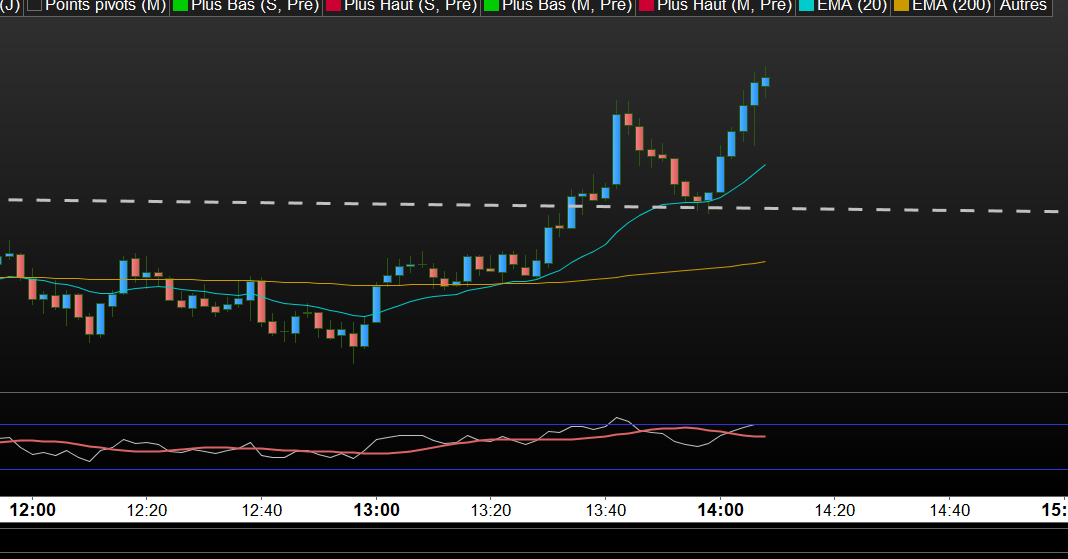Select the Plus Haut (S, Pré) indicator label

click(410, 5)
